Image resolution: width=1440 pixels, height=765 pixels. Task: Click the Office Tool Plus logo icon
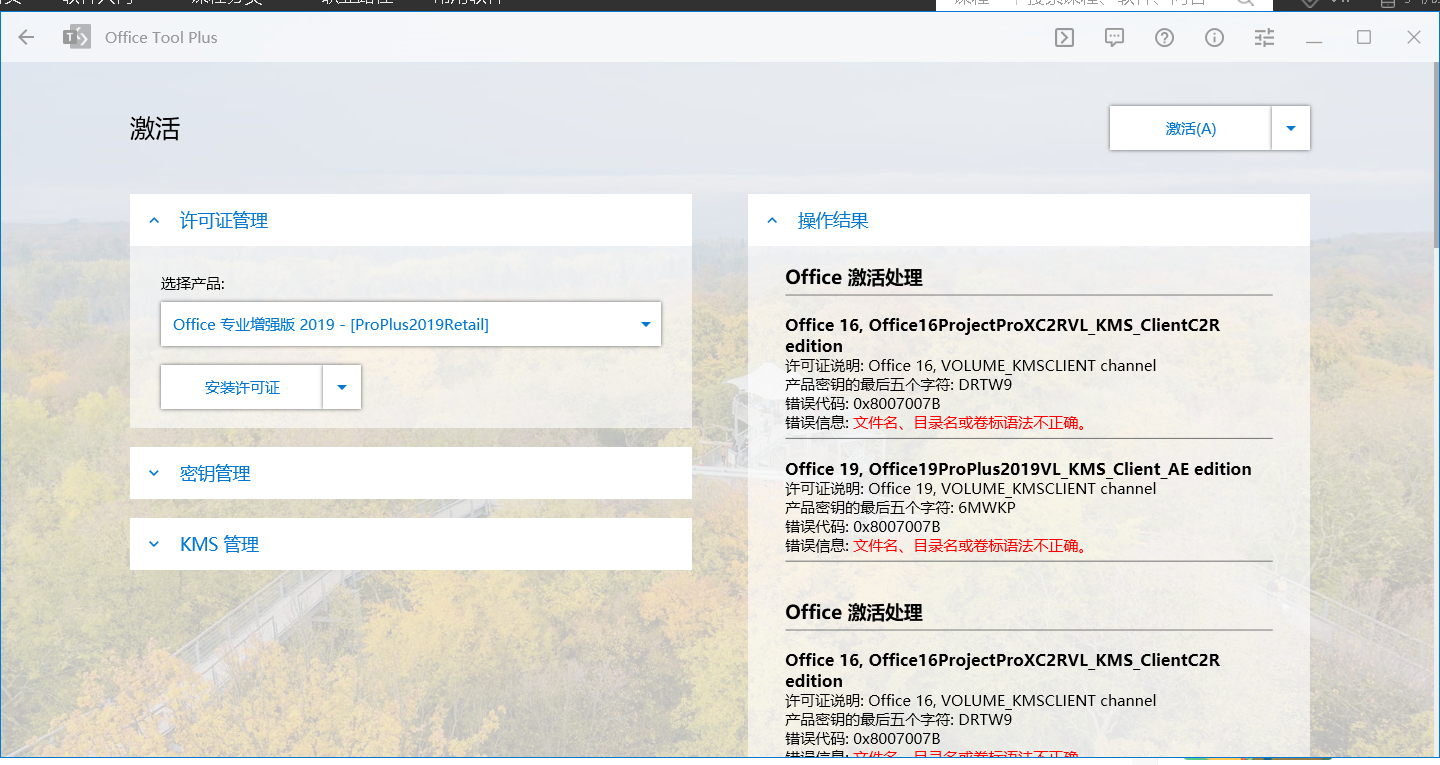(76, 37)
